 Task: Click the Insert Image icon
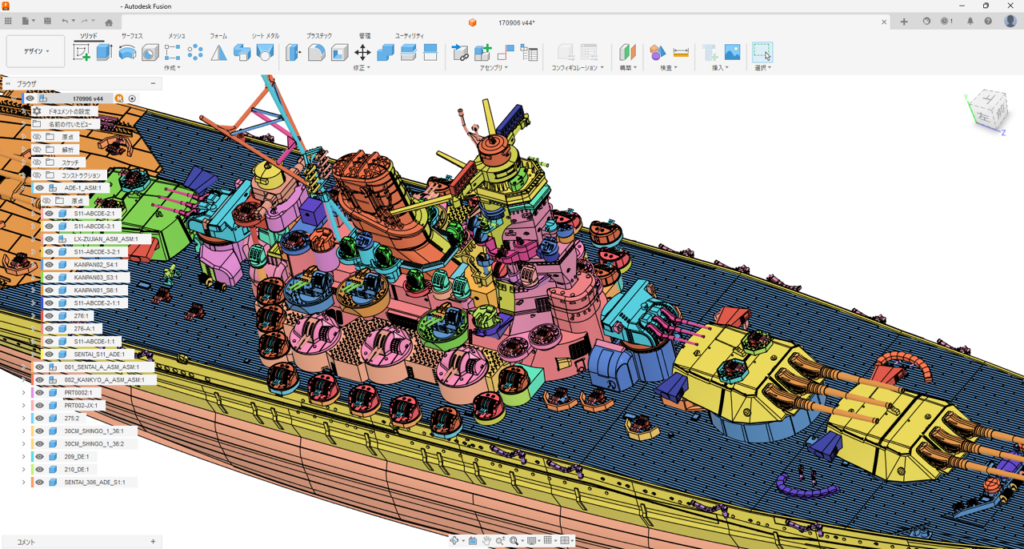coord(732,52)
